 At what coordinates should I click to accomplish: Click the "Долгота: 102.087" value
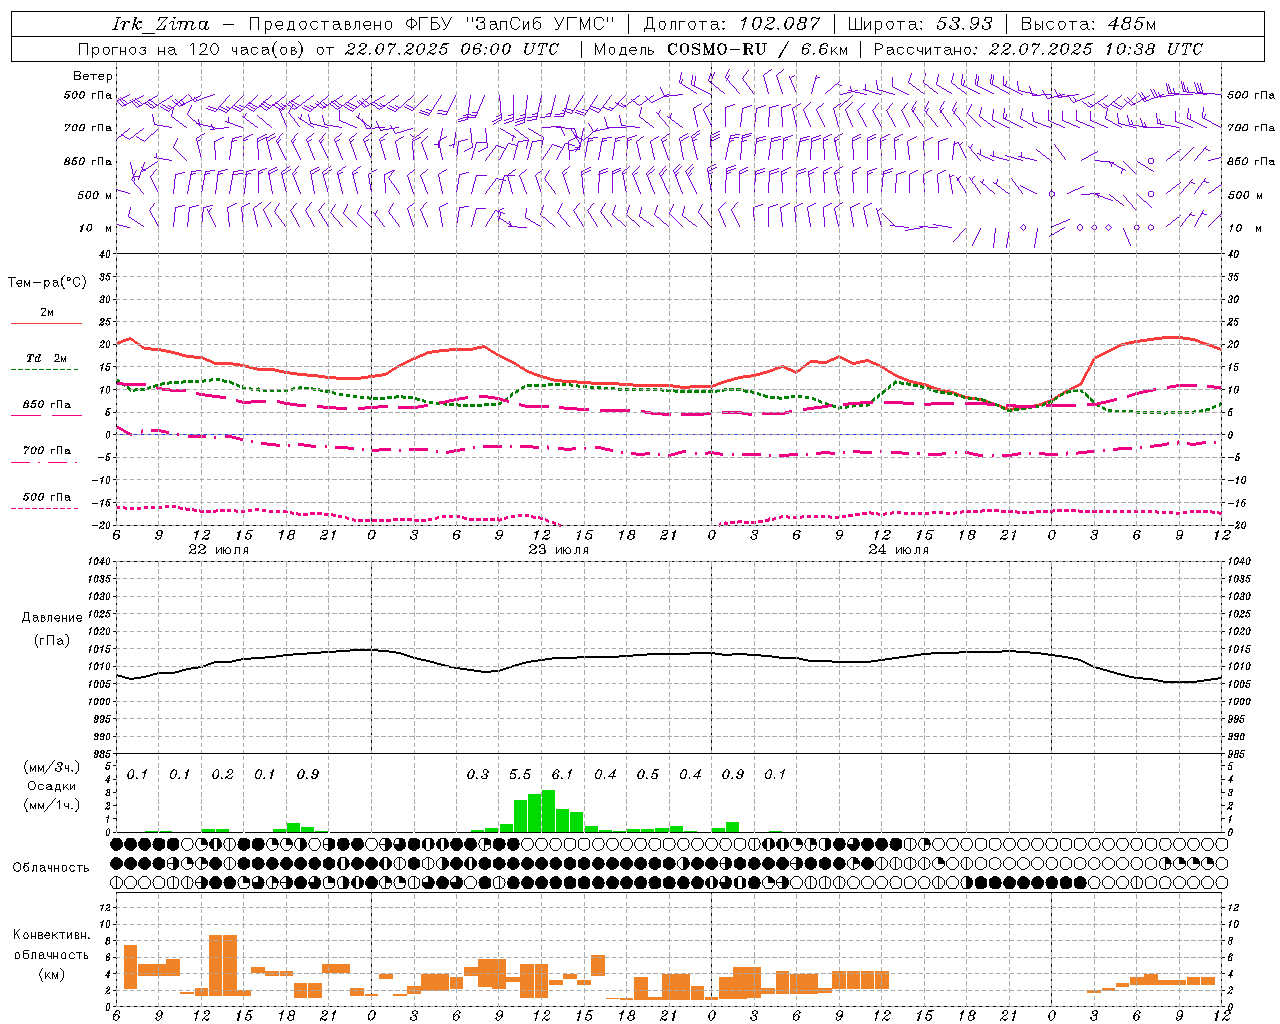tap(732, 23)
